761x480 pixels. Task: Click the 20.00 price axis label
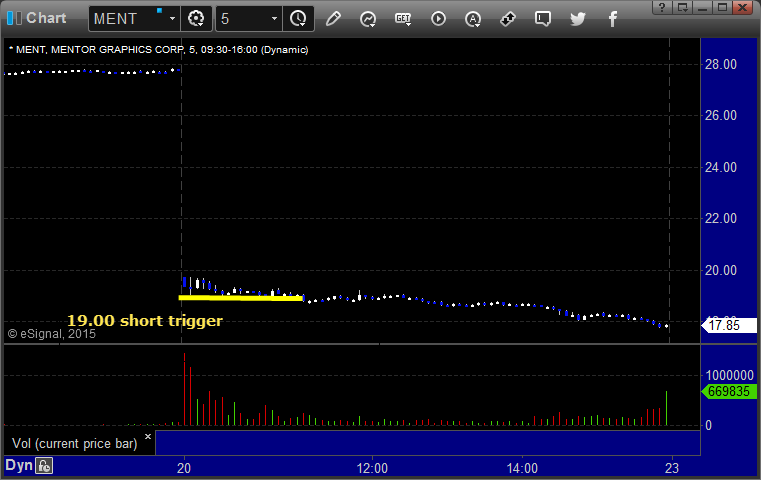point(721,270)
